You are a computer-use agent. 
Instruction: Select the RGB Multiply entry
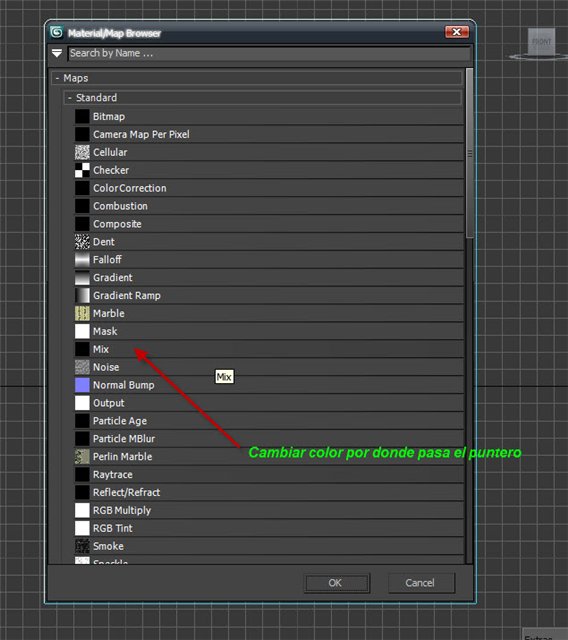269,510
